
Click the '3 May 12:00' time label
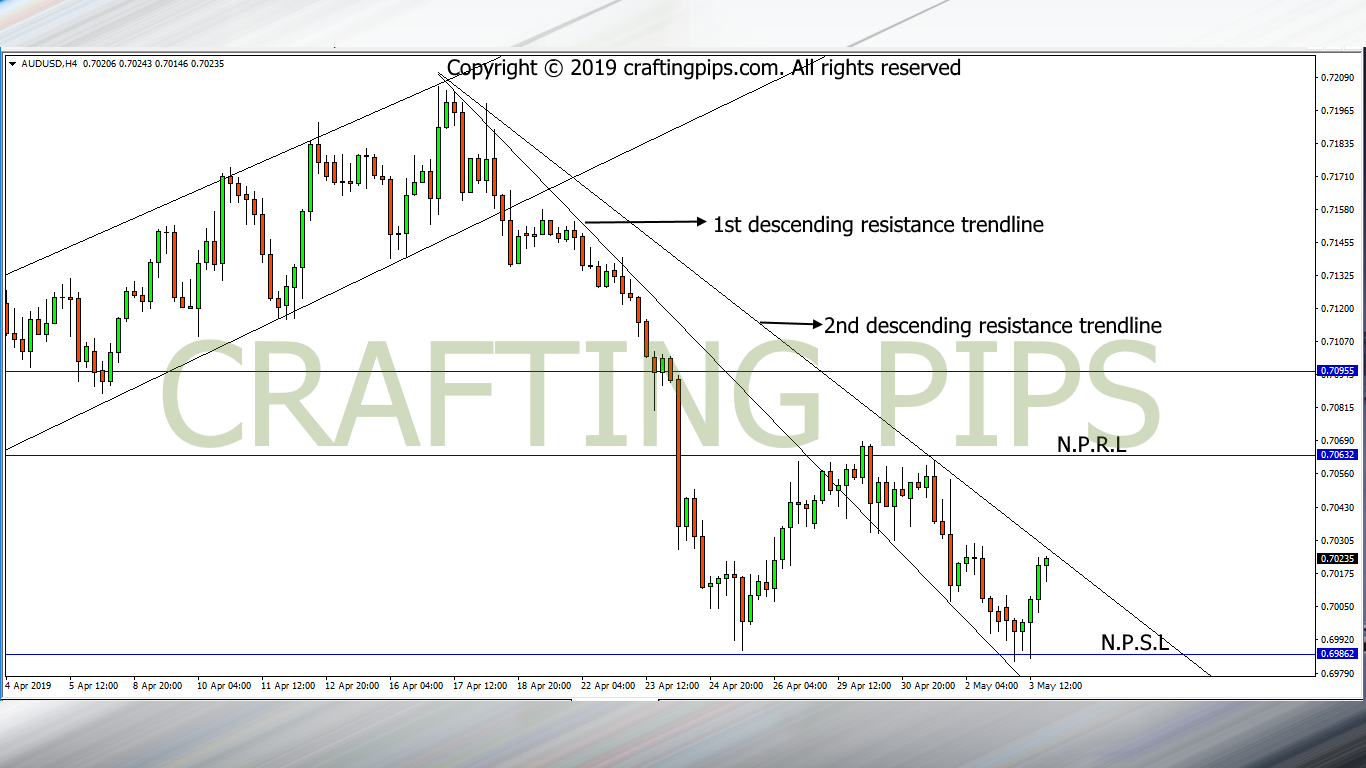pos(1057,686)
